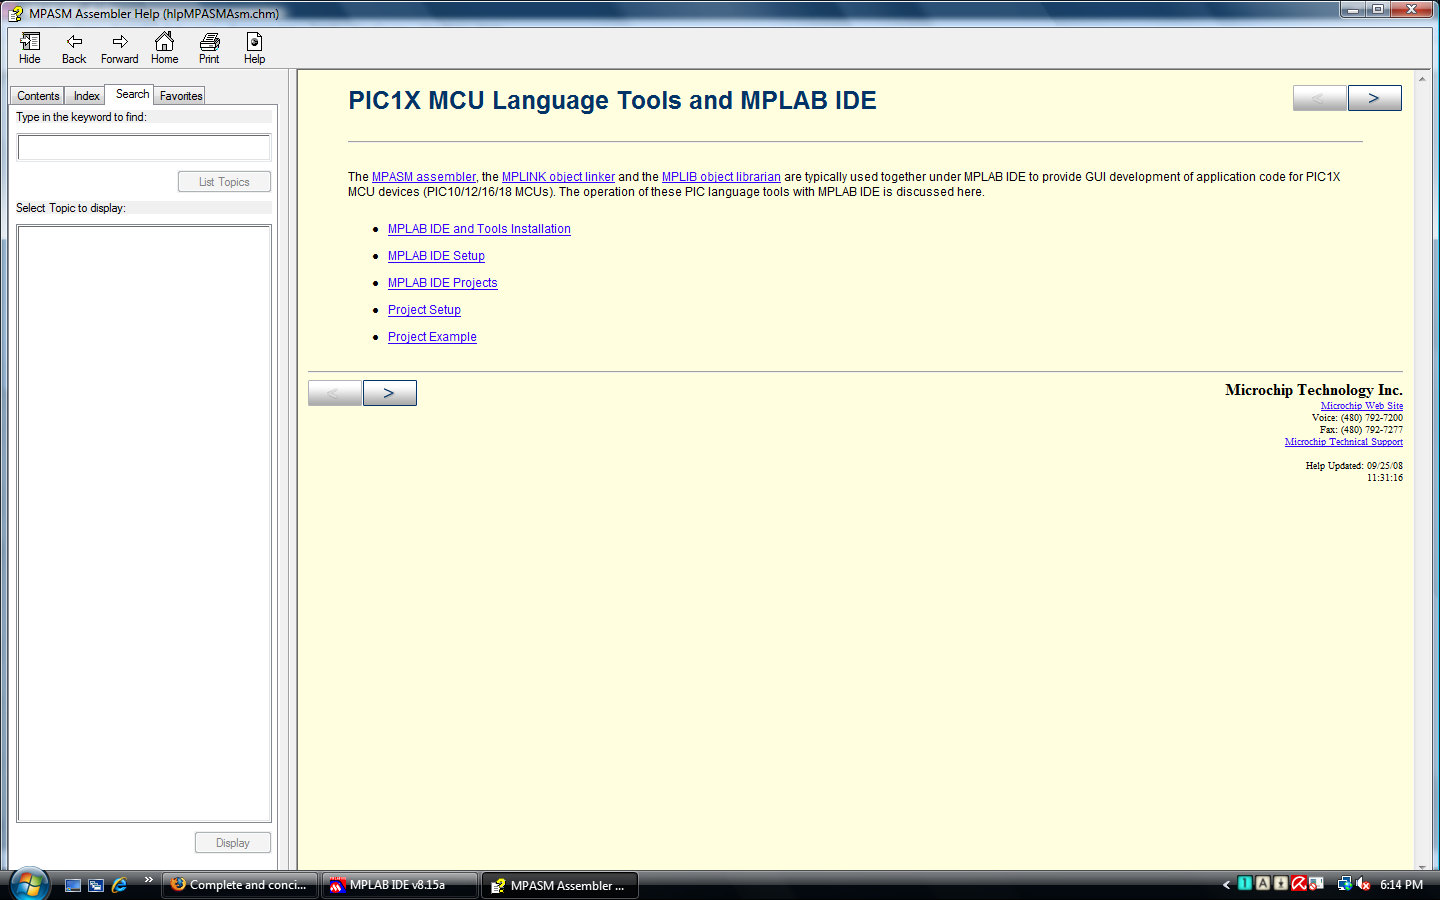
Task: Click the network tray icon
Action: (1344, 884)
